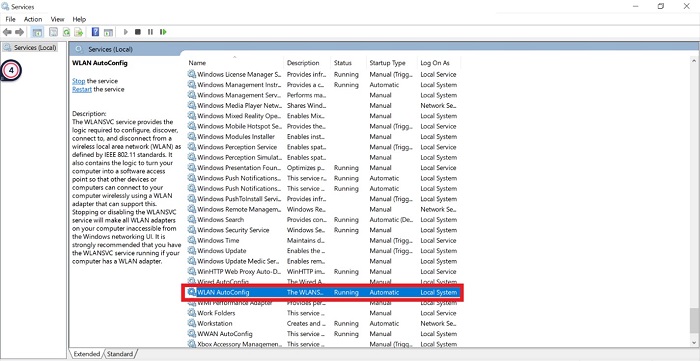700x361 pixels.
Task: Open the View menu
Action: (x=58, y=19)
